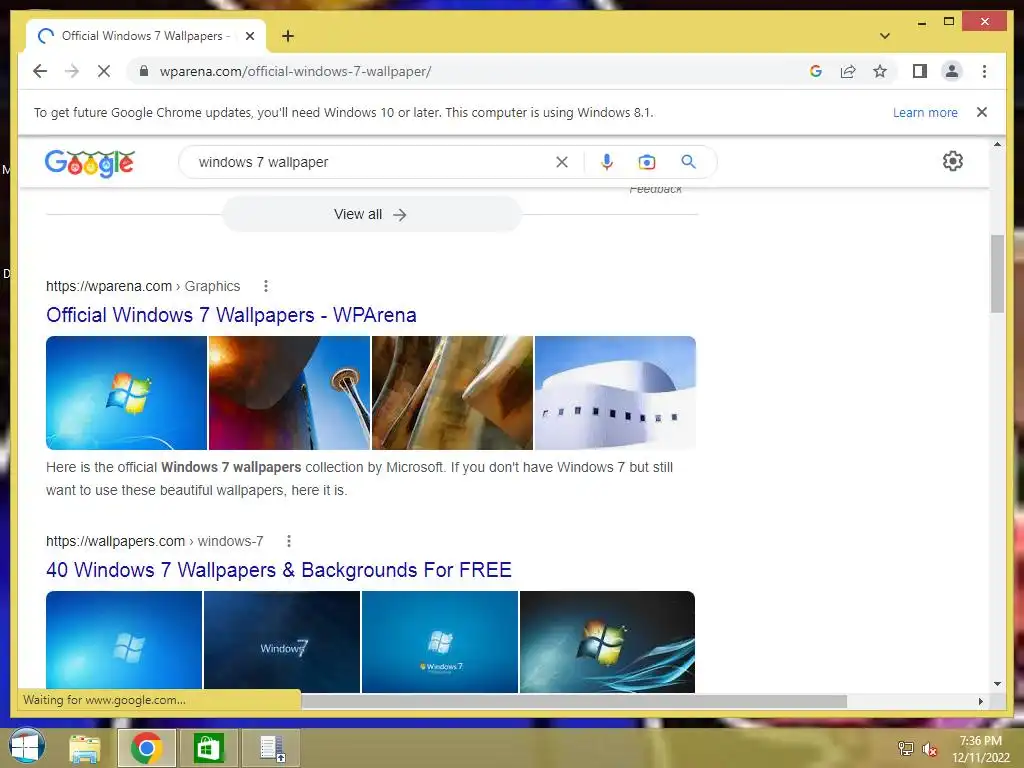Open the Windows 7 Professional blue thumbnail

440,641
